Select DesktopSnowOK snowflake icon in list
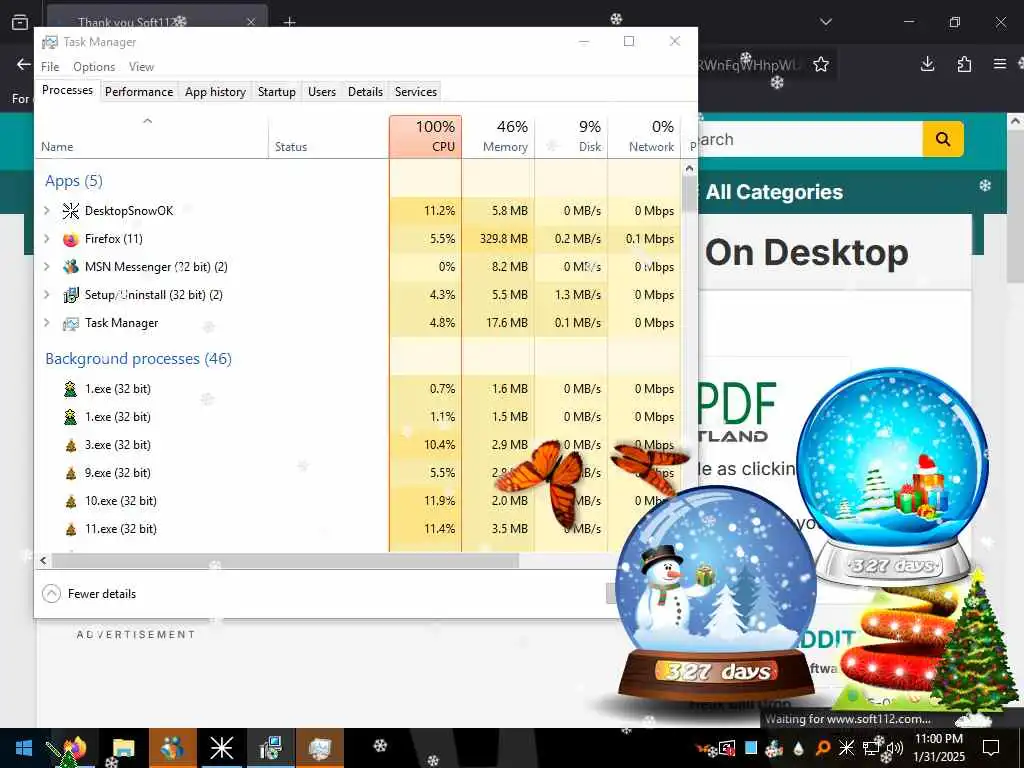This screenshot has height=768, width=1024. point(71,210)
